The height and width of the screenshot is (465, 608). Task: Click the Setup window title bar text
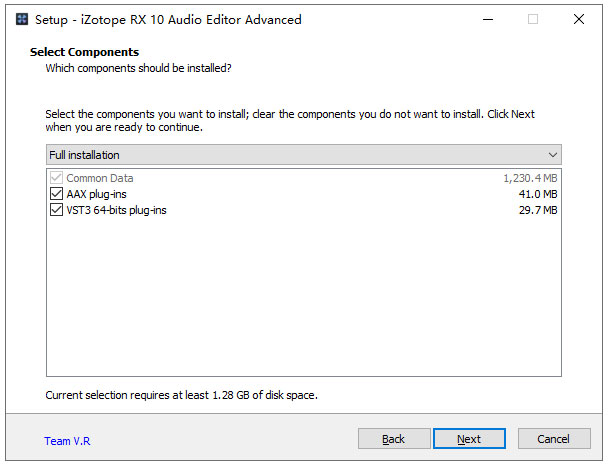tap(168, 19)
